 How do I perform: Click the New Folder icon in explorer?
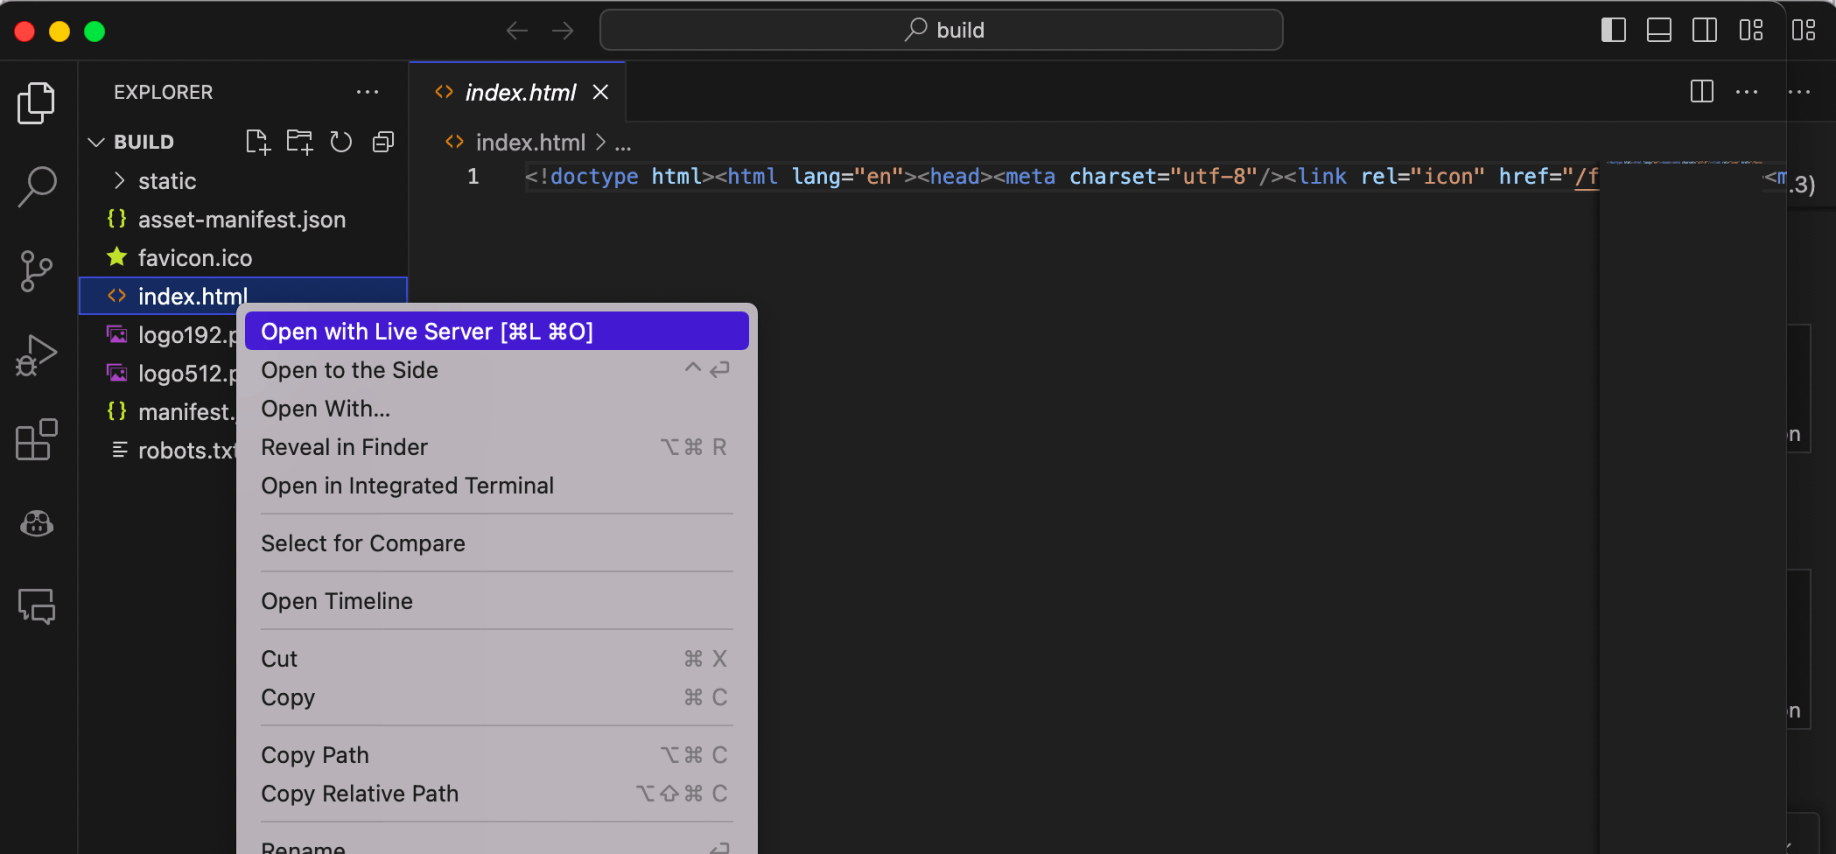[299, 142]
